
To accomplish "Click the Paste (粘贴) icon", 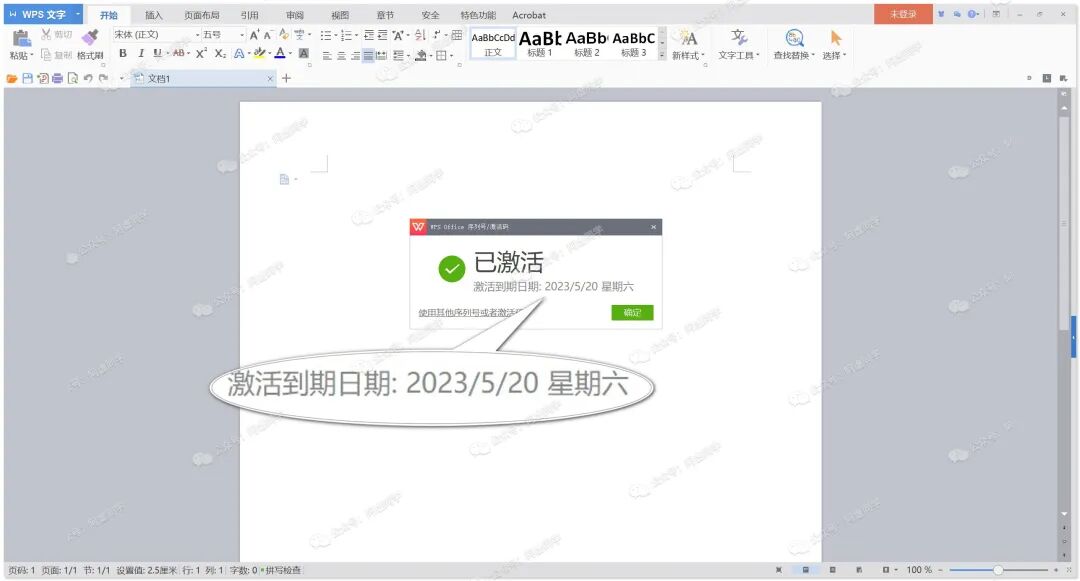I will [21, 39].
